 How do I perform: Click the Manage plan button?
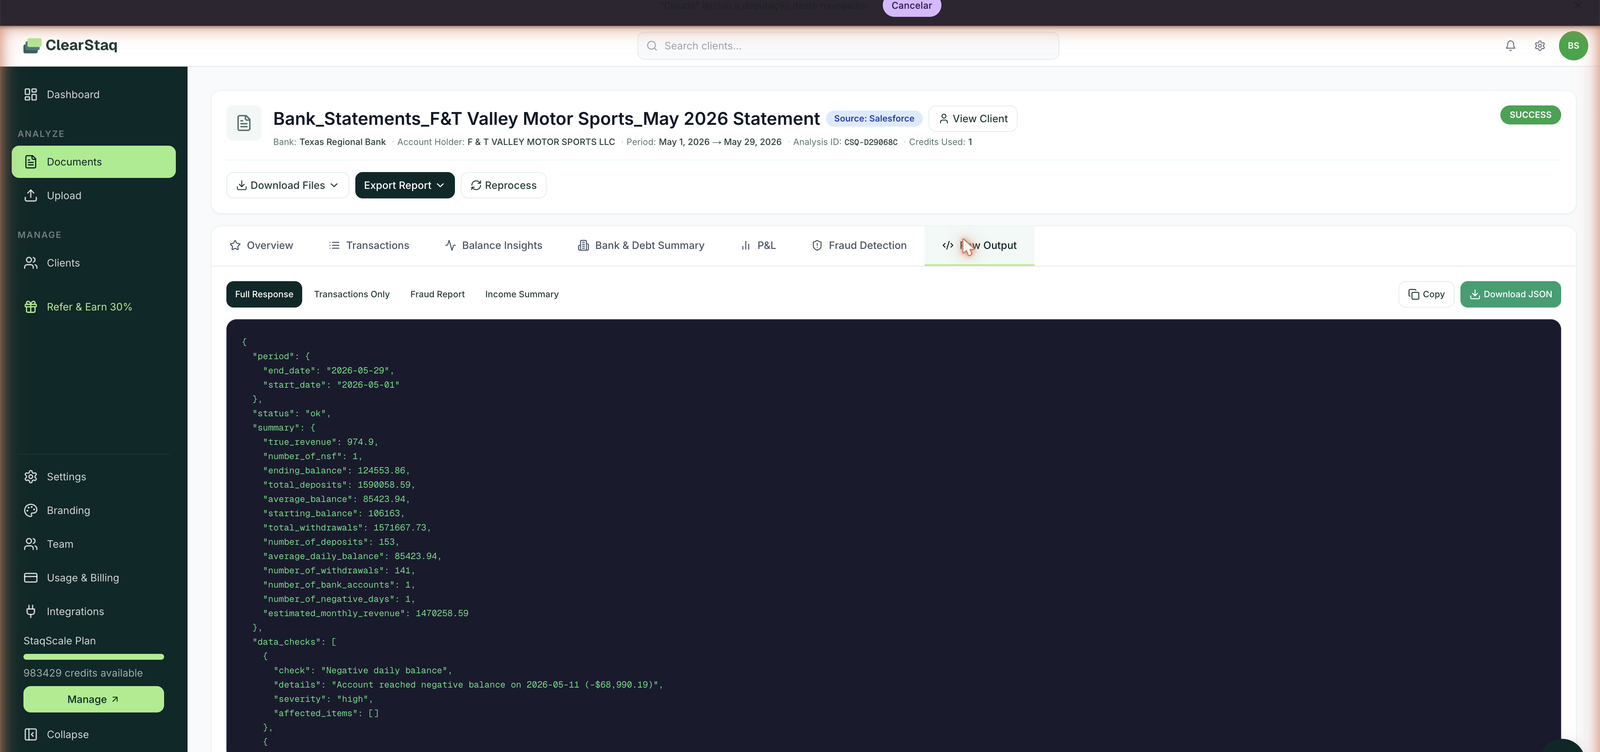coord(94,700)
